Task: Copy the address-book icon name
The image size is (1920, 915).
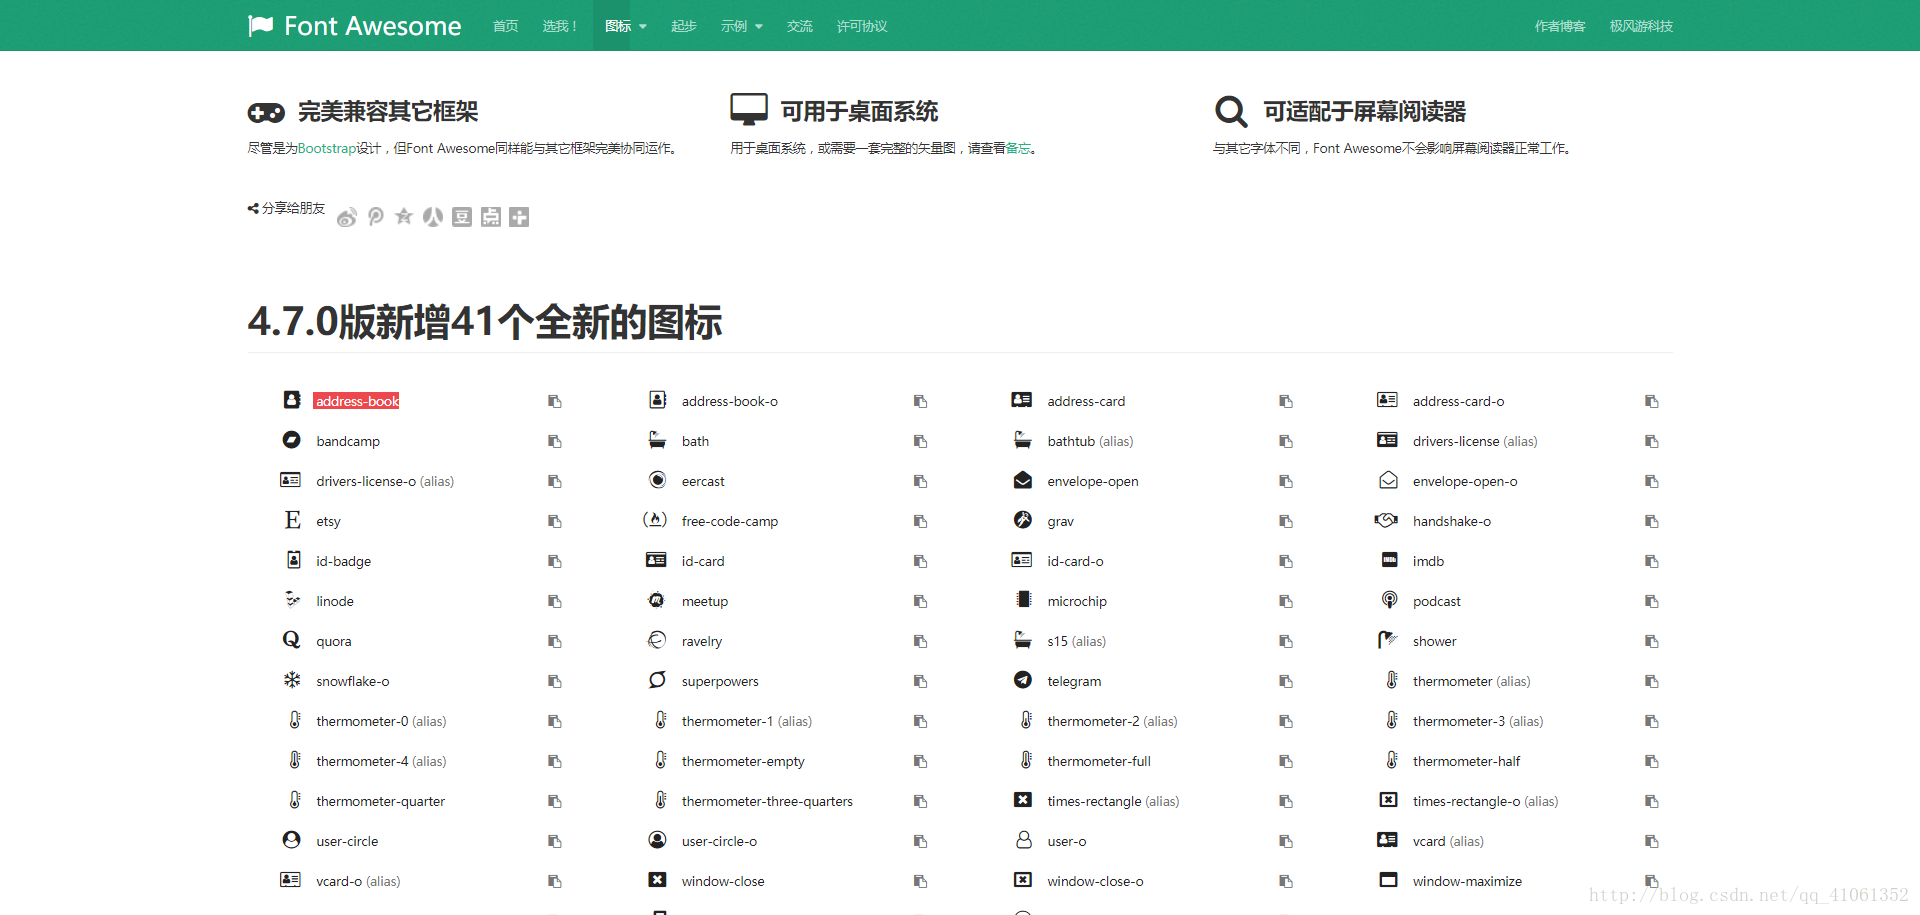Action: click(x=555, y=401)
